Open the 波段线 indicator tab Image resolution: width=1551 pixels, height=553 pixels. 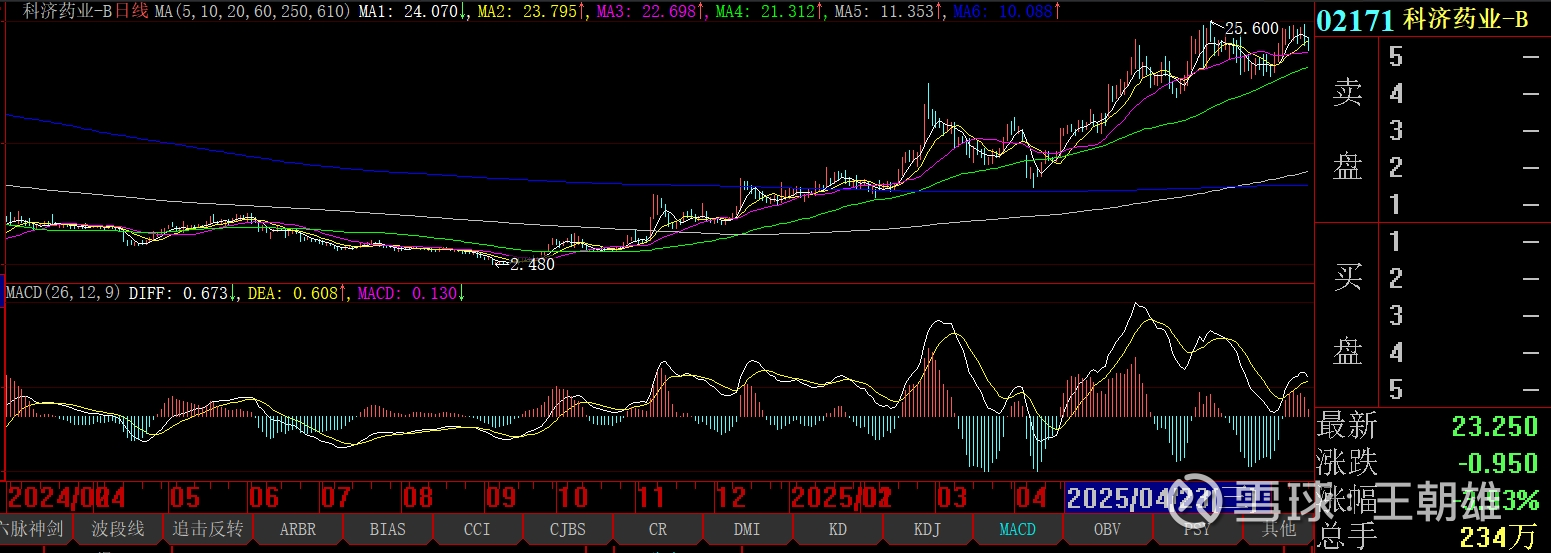click(x=118, y=529)
